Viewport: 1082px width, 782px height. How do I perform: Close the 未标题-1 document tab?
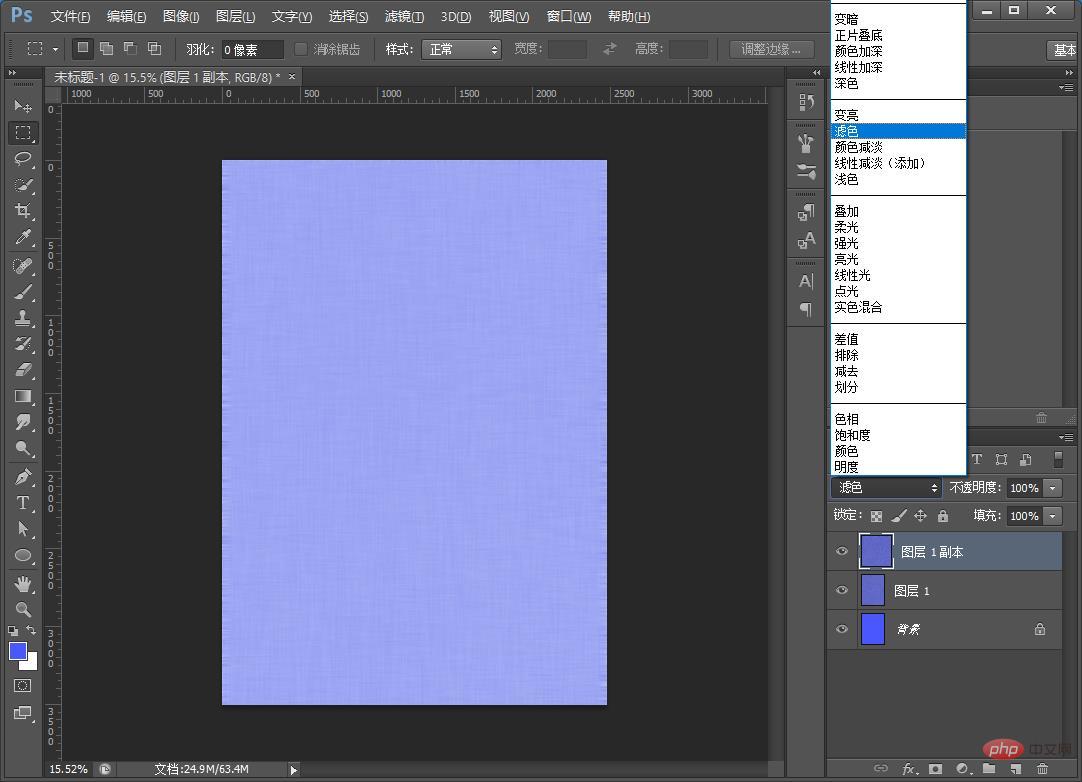coord(292,77)
